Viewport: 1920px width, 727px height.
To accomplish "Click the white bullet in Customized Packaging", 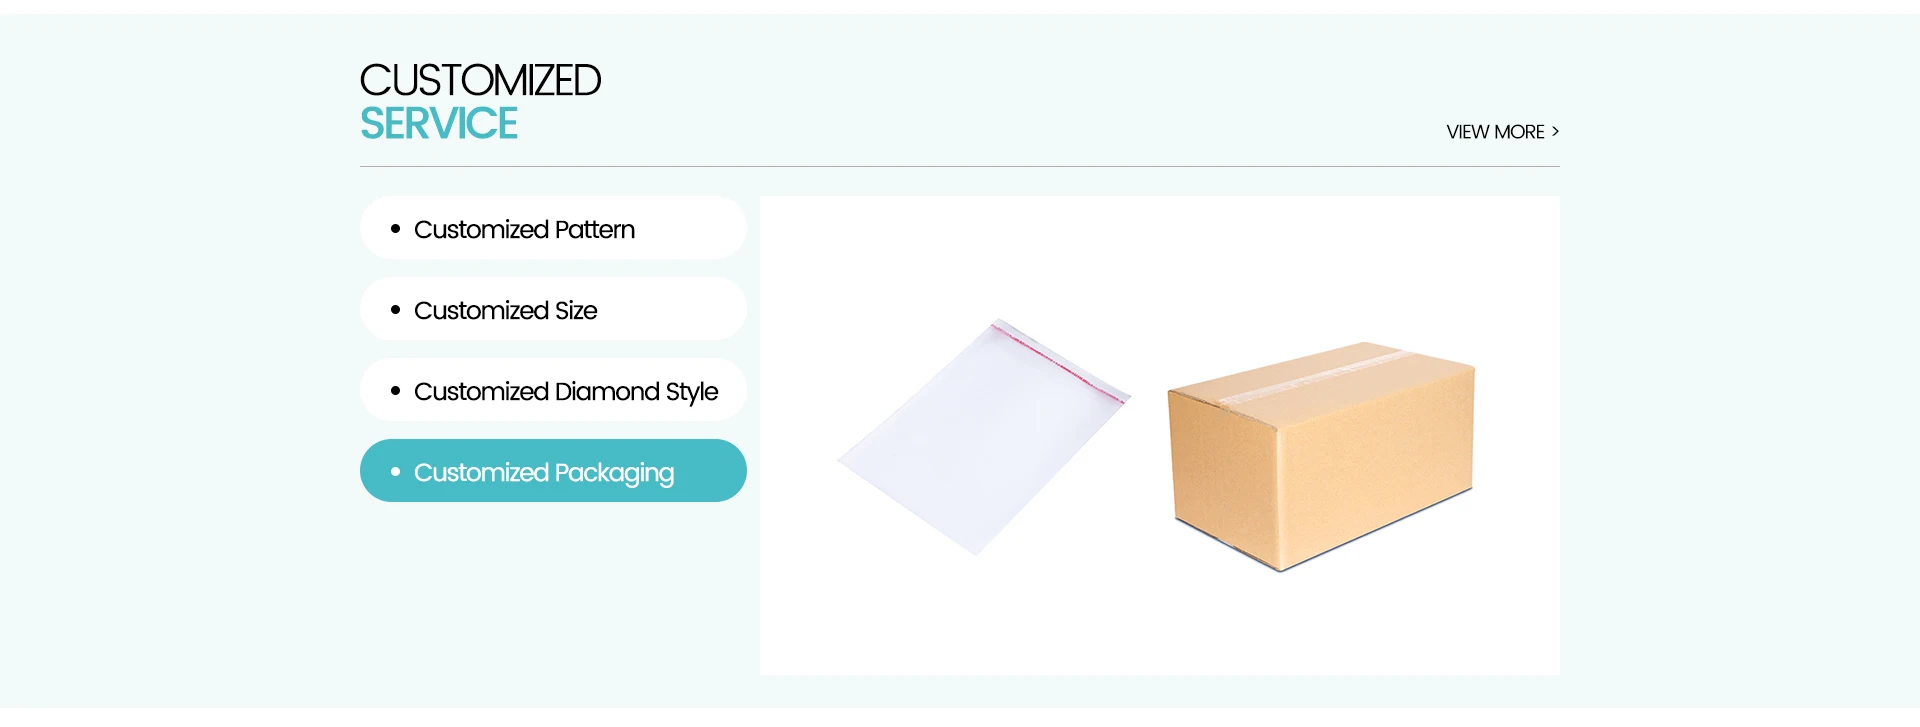I will (396, 471).
